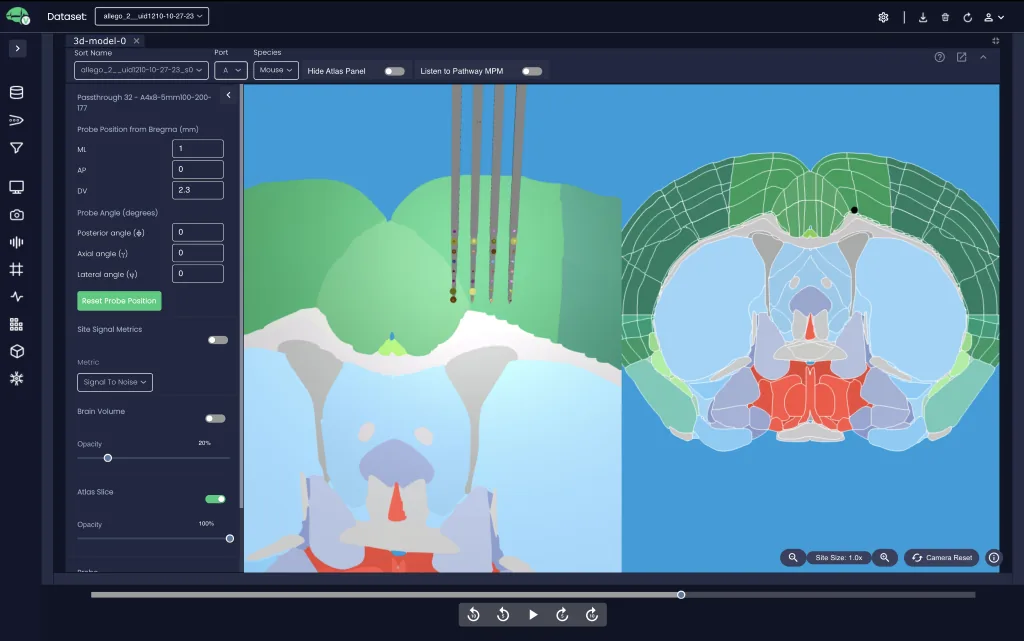Click the play button
This screenshot has height=641, width=1024.
pyautogui.click(x=533, y=615)
